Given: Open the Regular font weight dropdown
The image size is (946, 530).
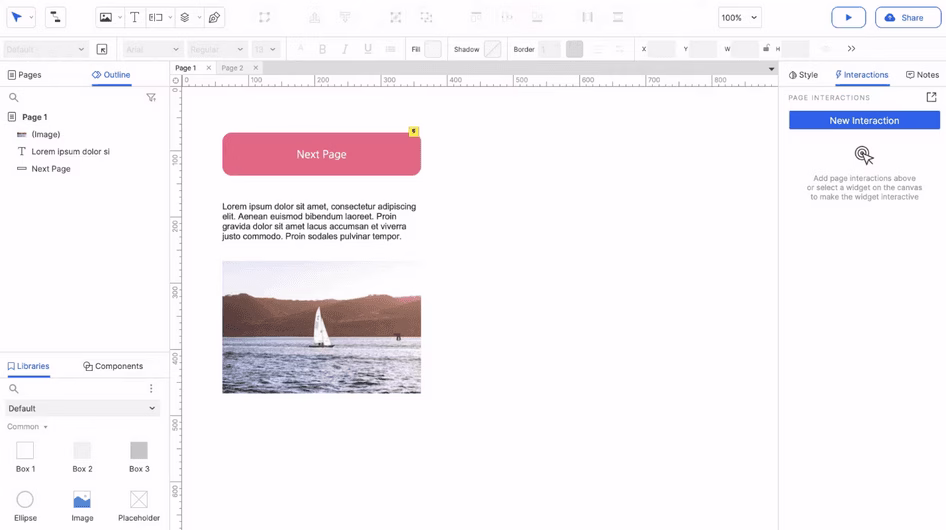Looking at the screenshot, I should (217, 49).
